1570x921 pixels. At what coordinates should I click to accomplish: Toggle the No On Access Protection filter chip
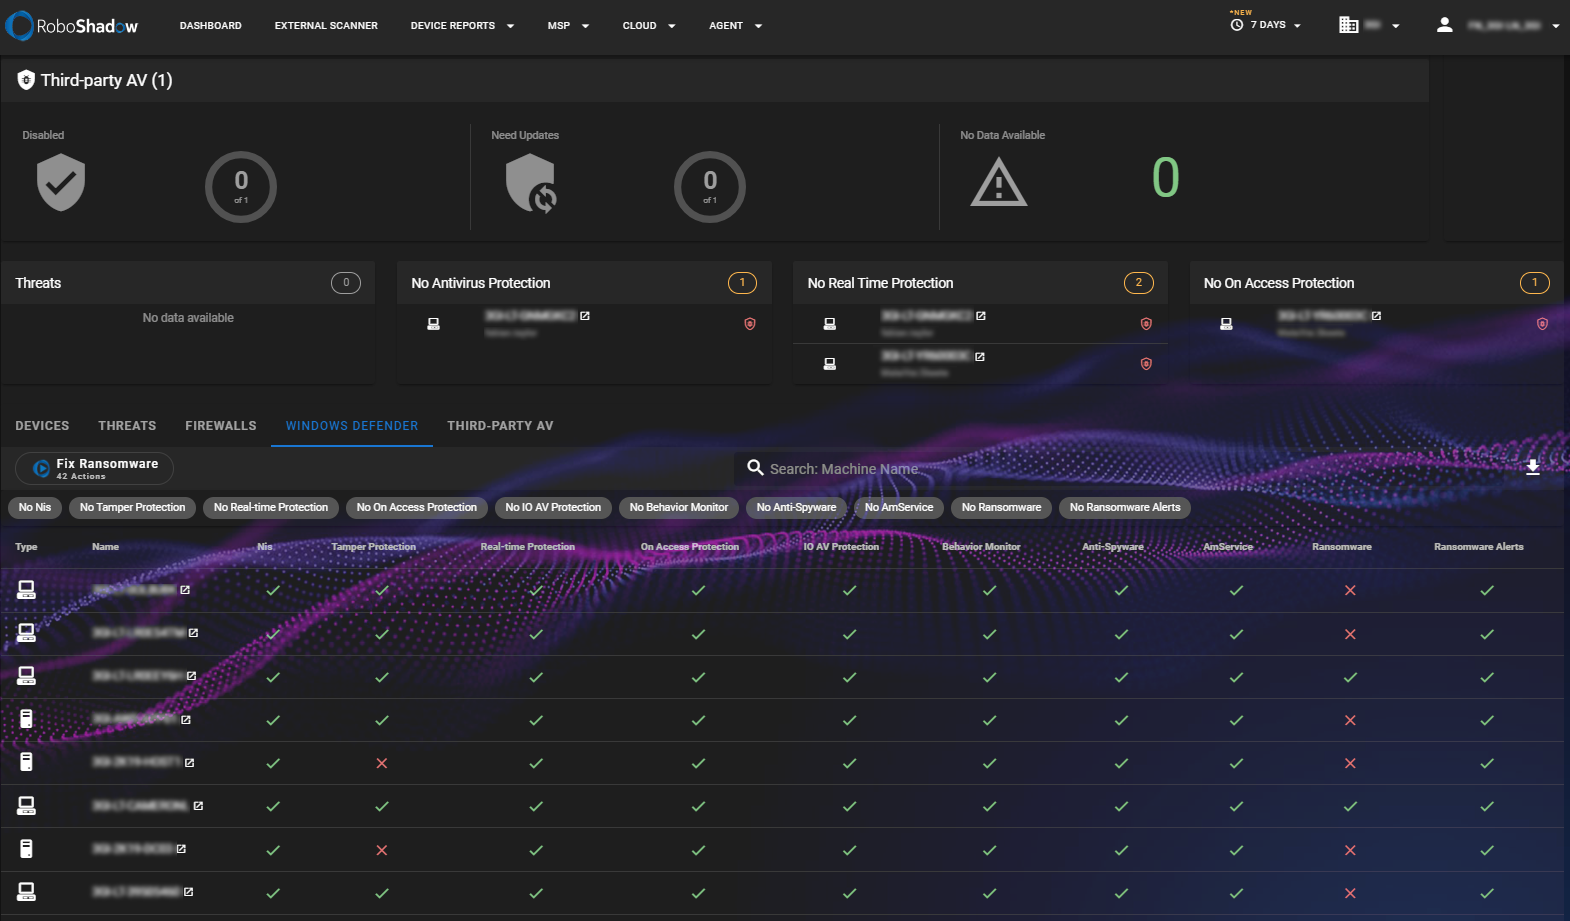(417, 508)
